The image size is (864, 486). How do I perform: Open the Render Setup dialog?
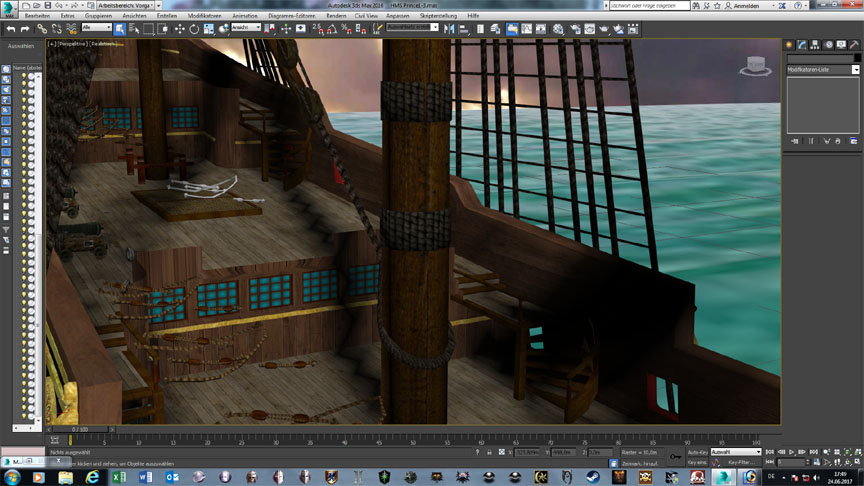point(575,29)
